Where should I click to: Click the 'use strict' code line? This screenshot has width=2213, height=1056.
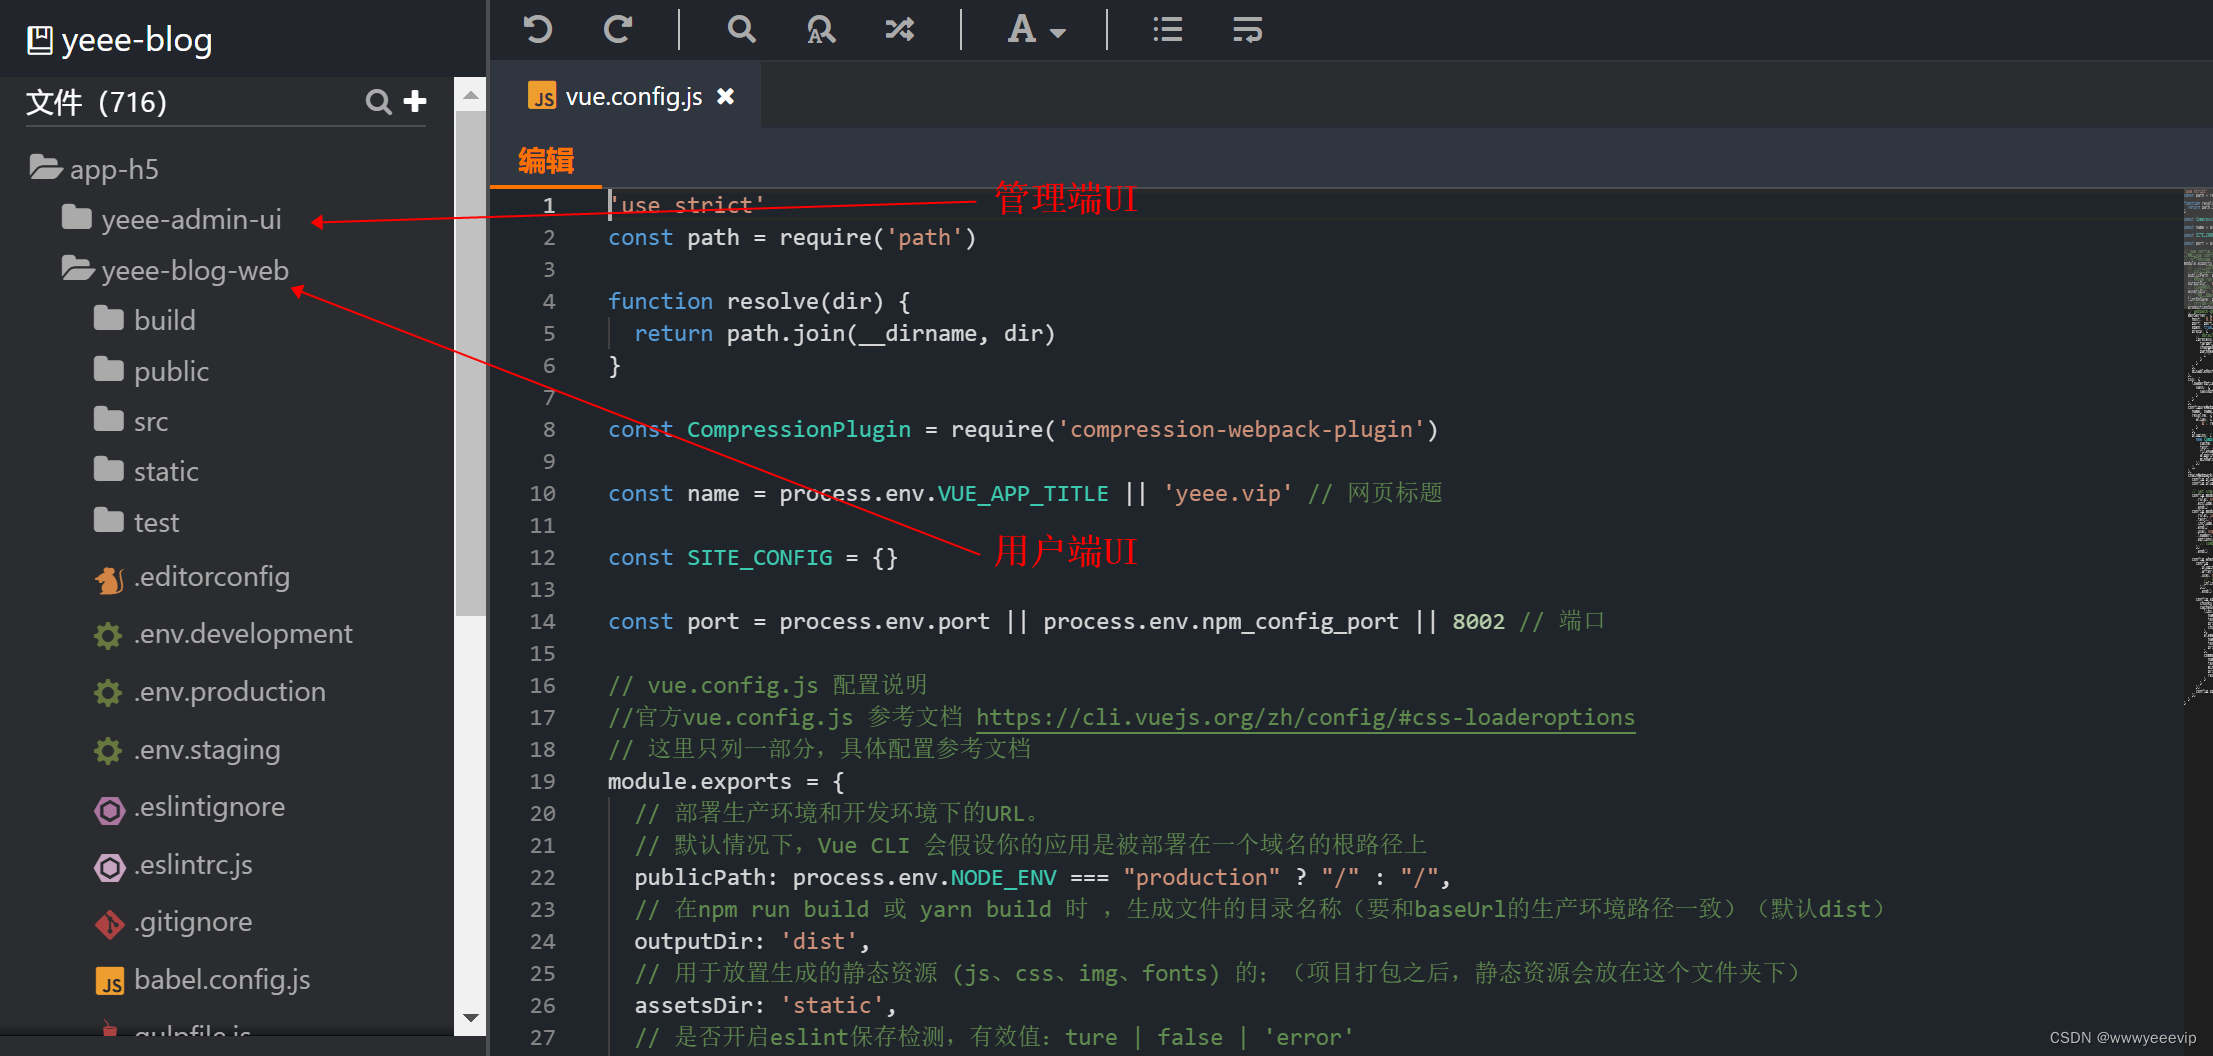[x=687, y=205]
